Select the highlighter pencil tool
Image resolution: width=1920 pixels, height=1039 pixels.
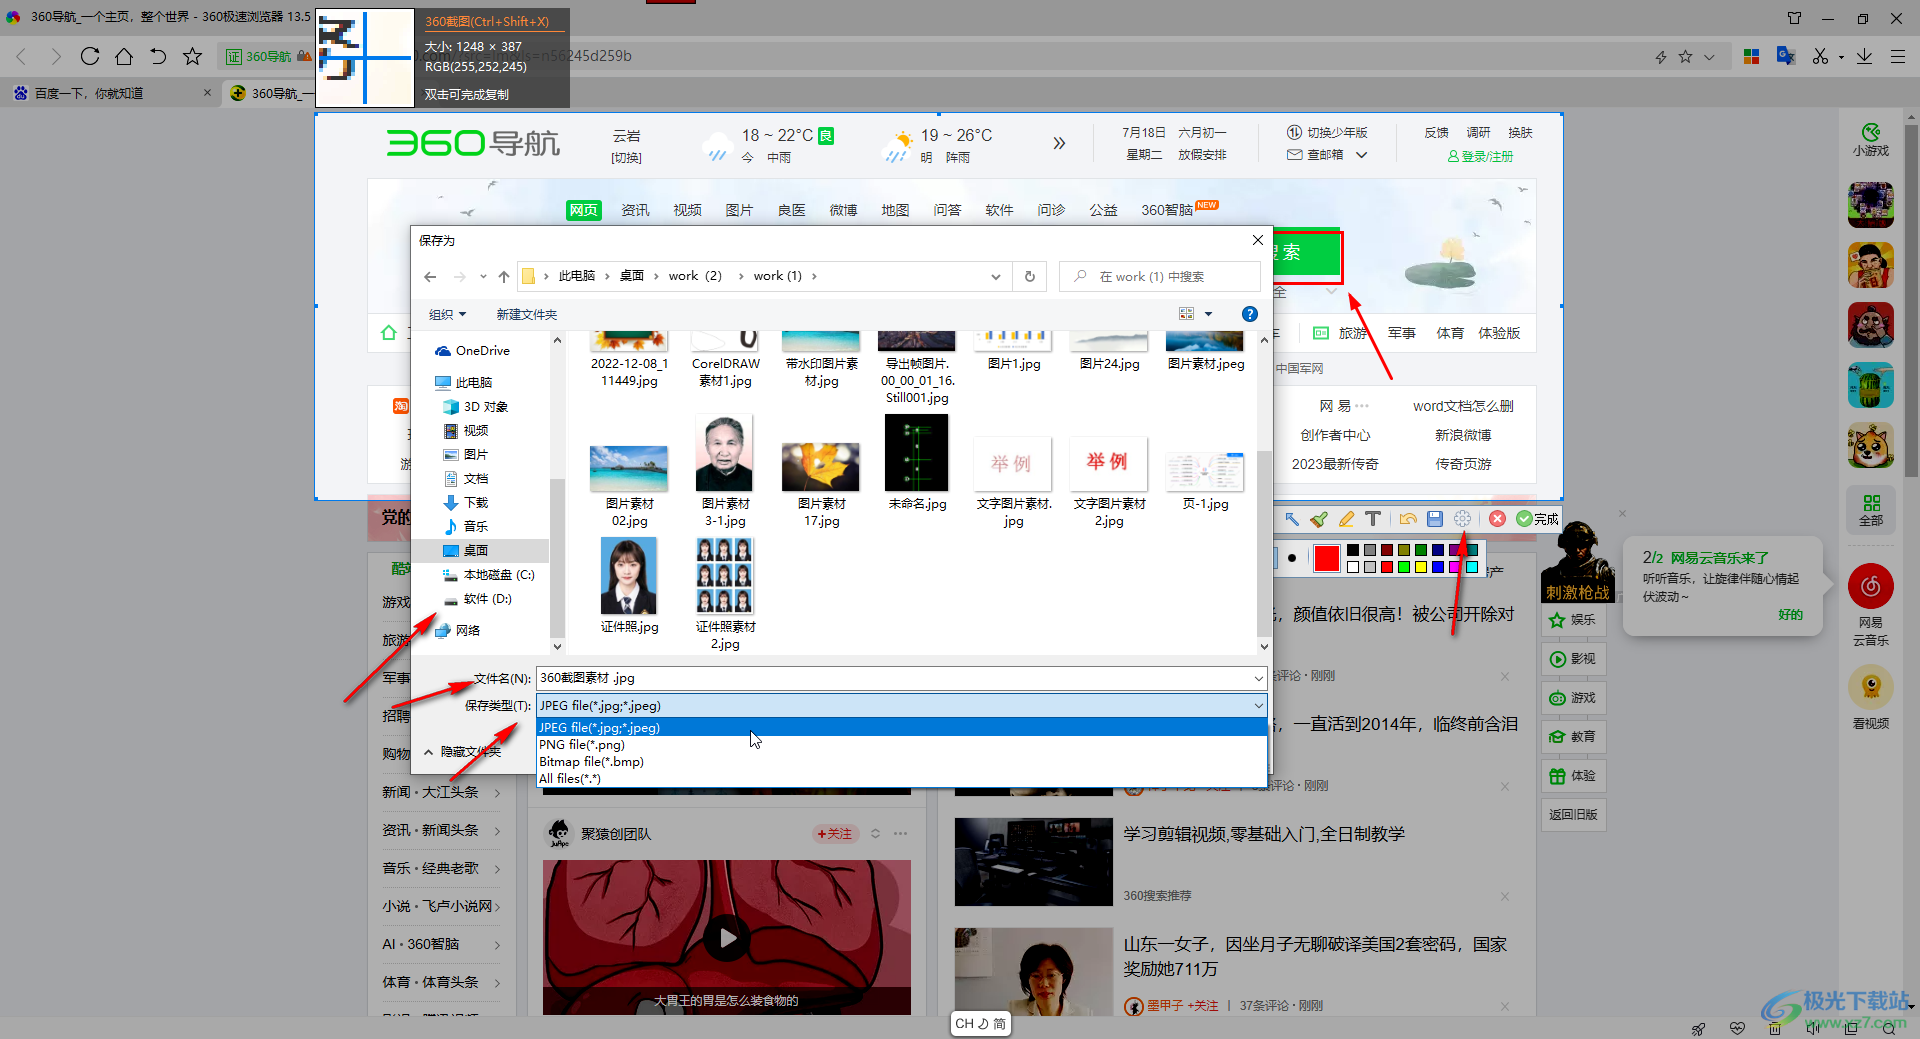point(1346,518)
